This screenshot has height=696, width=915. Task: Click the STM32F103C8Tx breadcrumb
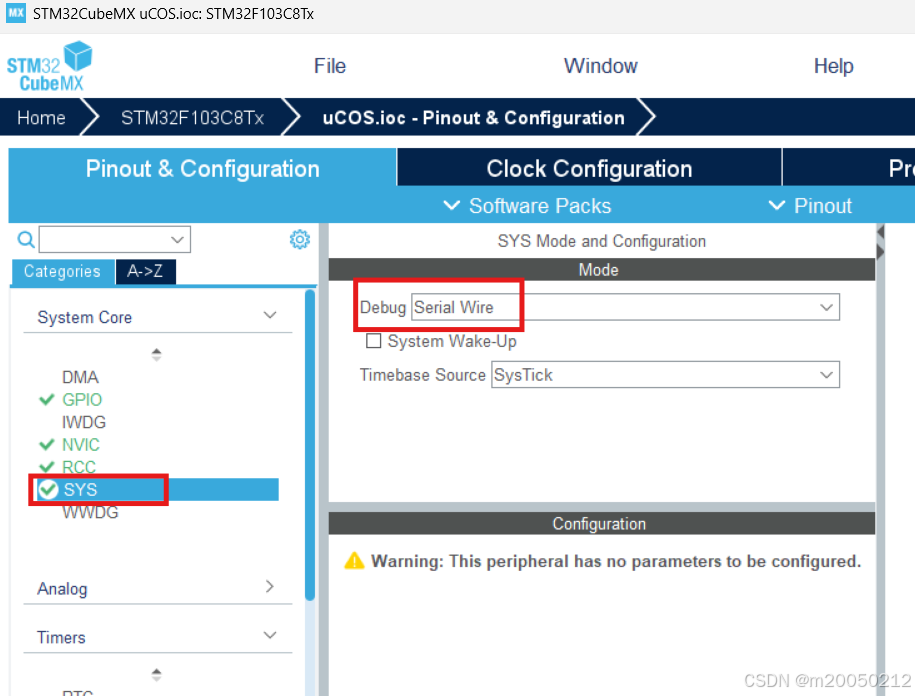pos(193,118)
